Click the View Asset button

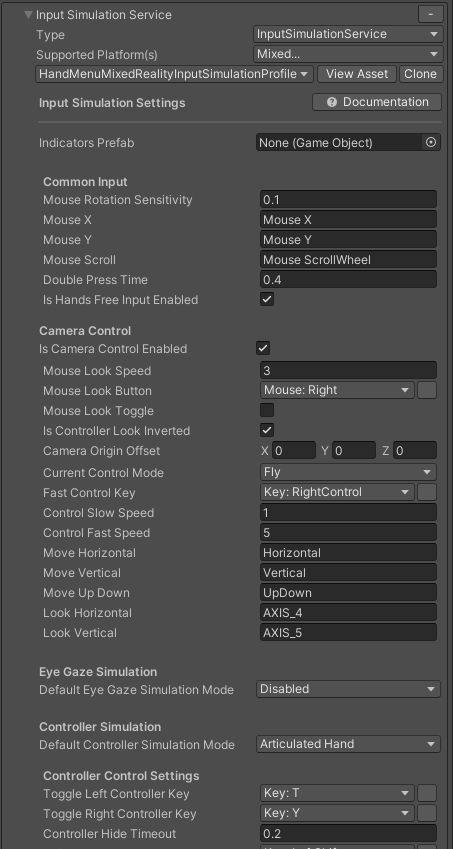pyautogui.click(x=357, y=74)
